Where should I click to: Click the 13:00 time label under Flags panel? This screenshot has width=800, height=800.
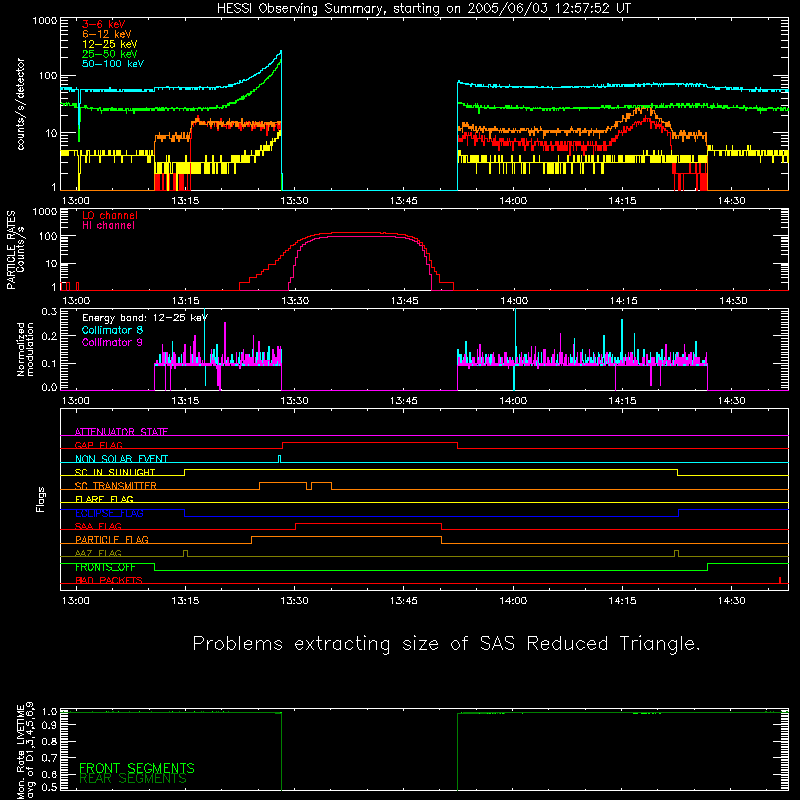76,601
